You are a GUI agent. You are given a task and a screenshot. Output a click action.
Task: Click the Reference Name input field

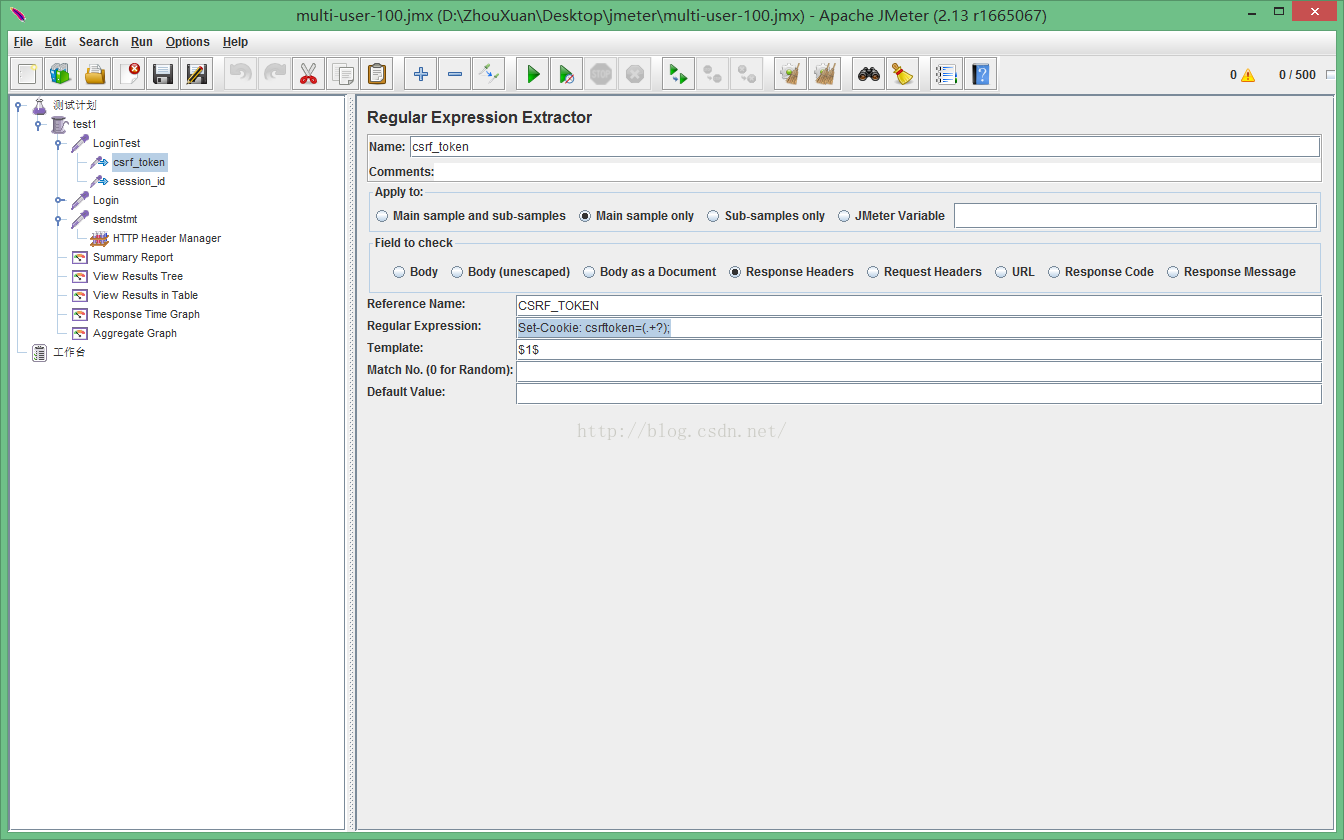tap(918, 306)
